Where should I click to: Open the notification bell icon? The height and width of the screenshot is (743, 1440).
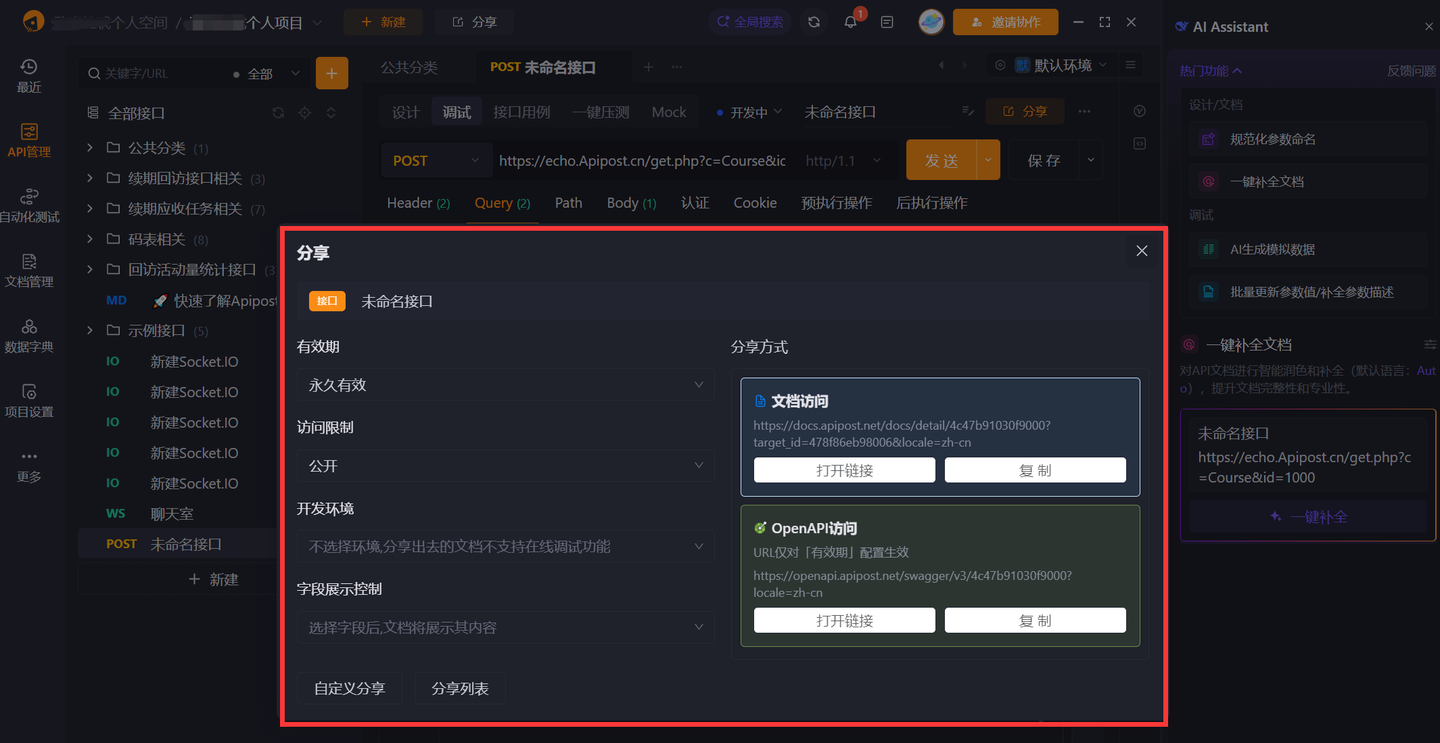pyautogui.click(x=850, y=22)
